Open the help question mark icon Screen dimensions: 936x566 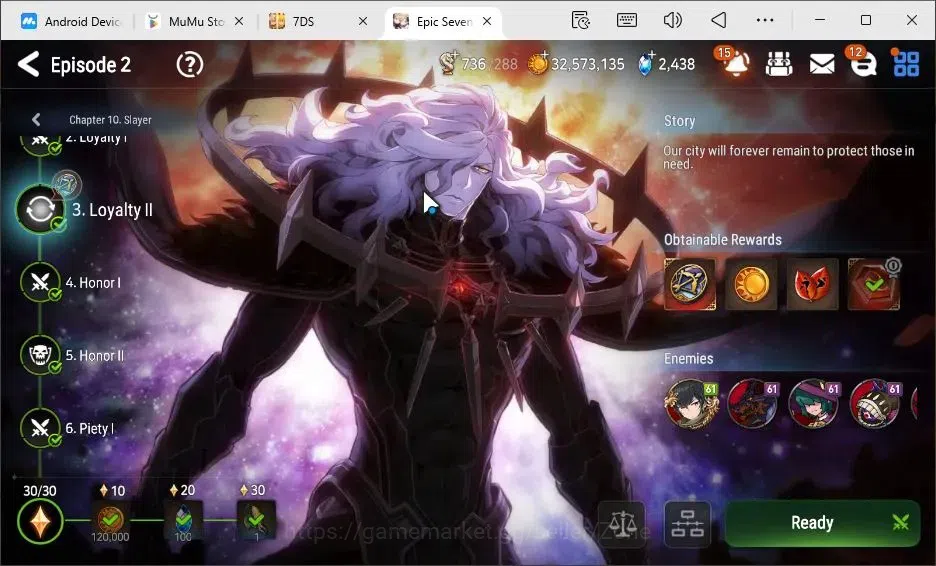point(190,64)
